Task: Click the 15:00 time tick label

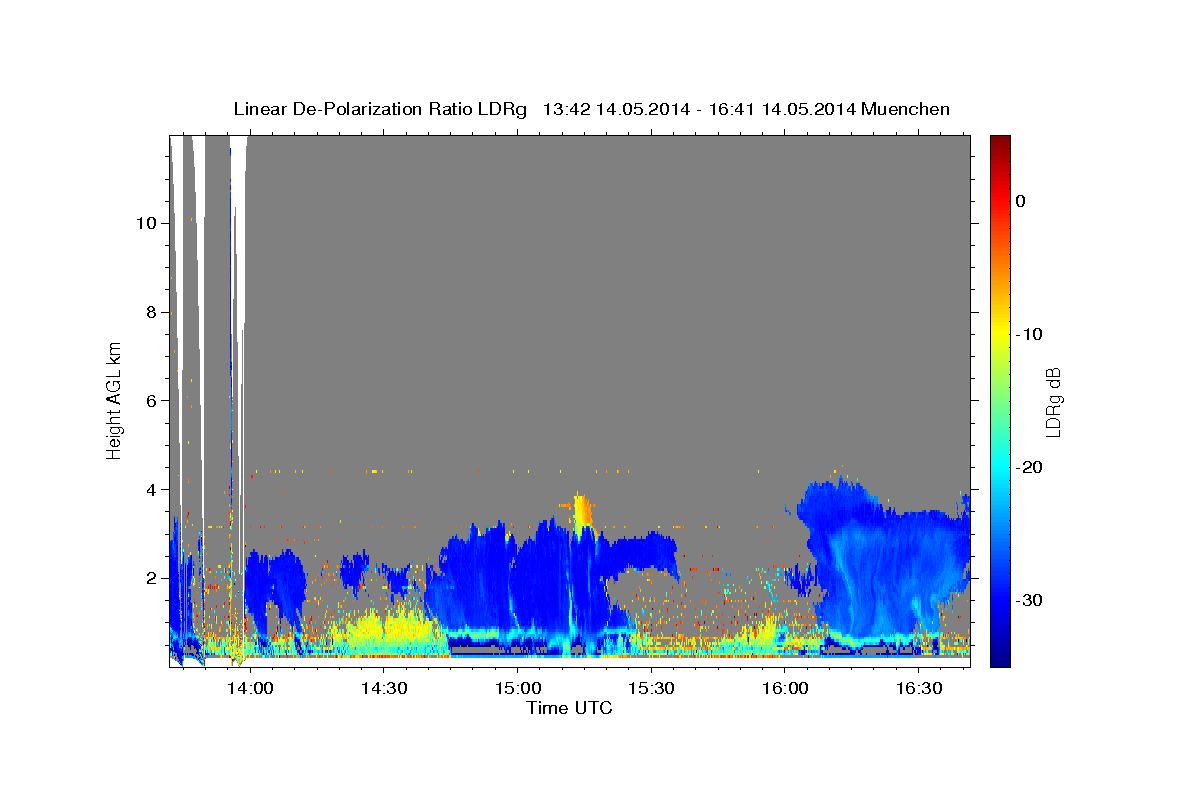Action: pyautogui.click(x=517, y=688)
